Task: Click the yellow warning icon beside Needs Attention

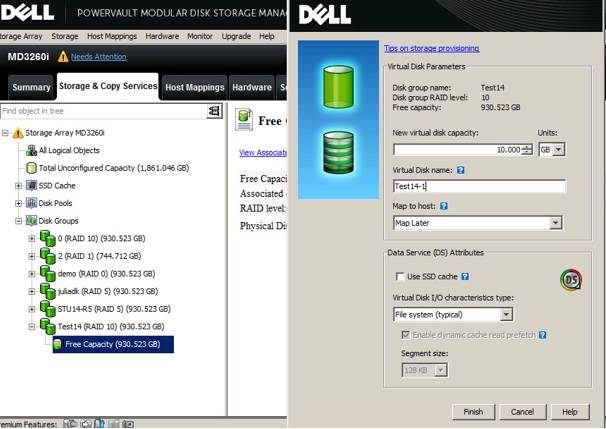Action: (63, 57)
